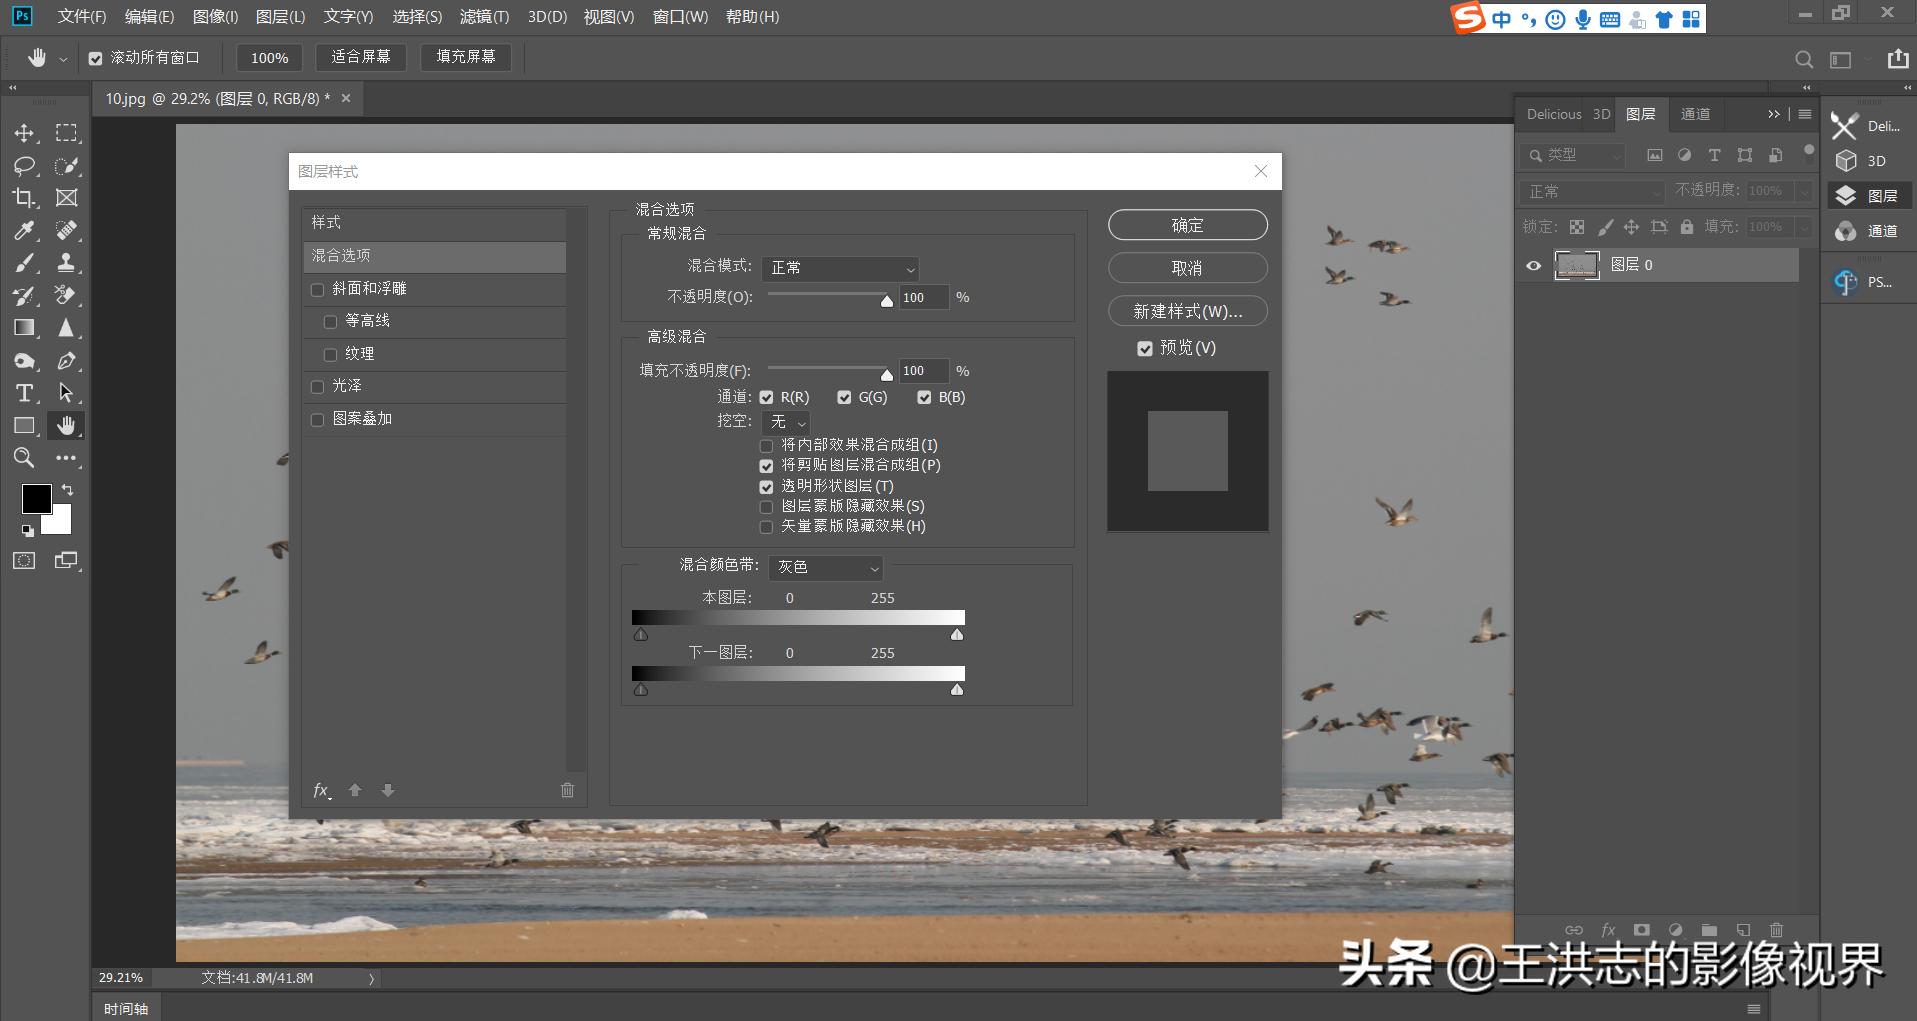Select the Move tool
This screenshot has width=1917, height=1021.
24,132
